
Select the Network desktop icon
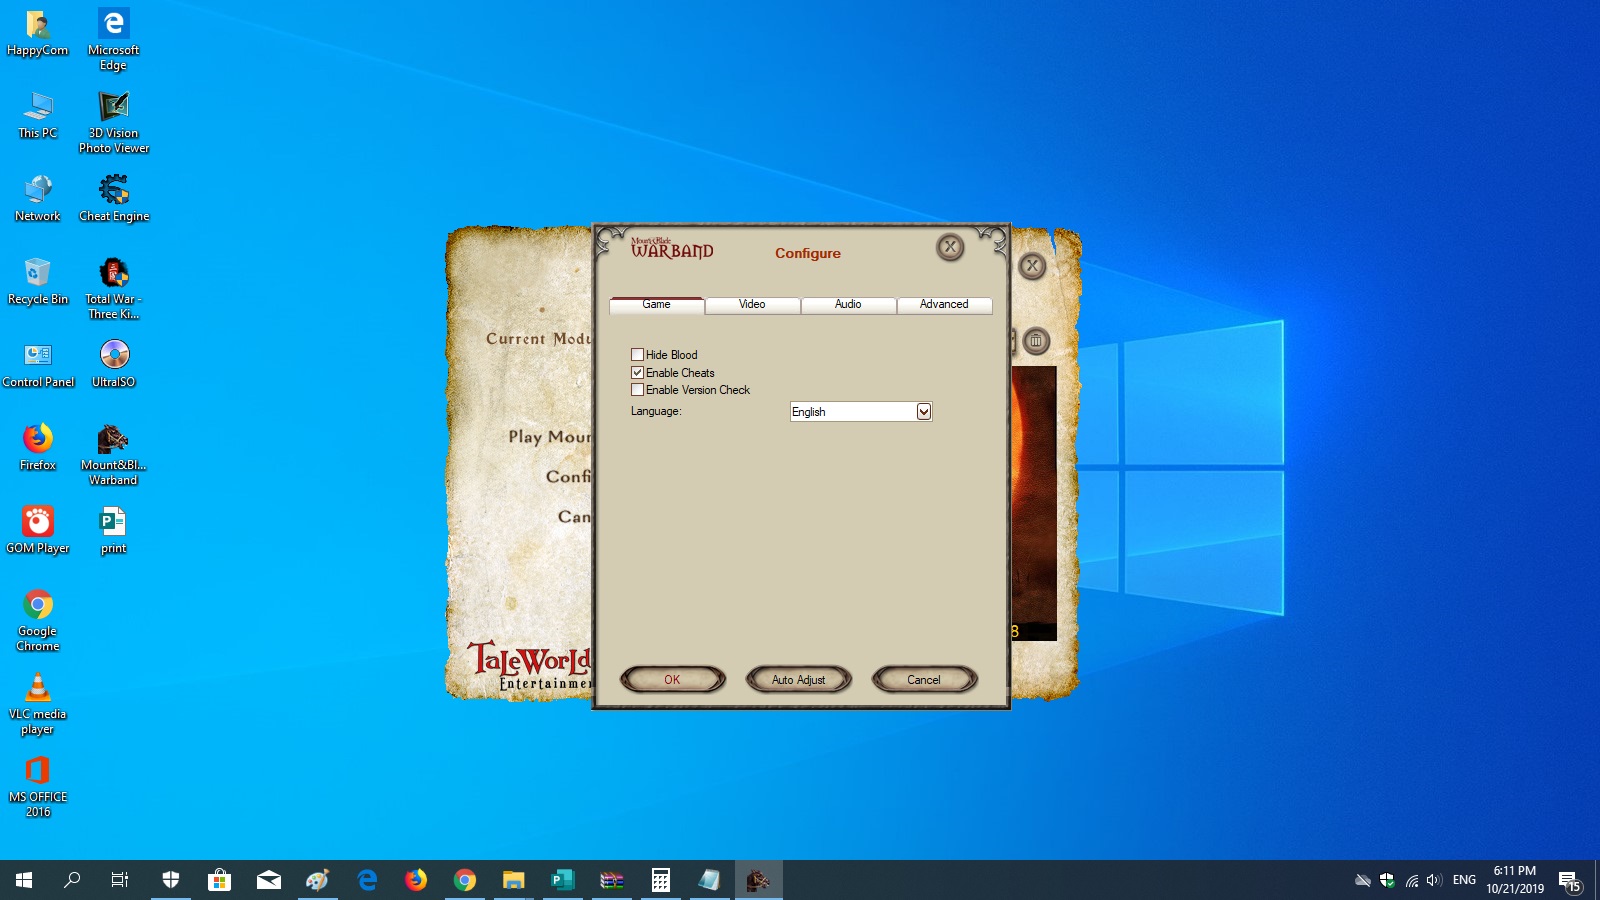pos(38,198)
